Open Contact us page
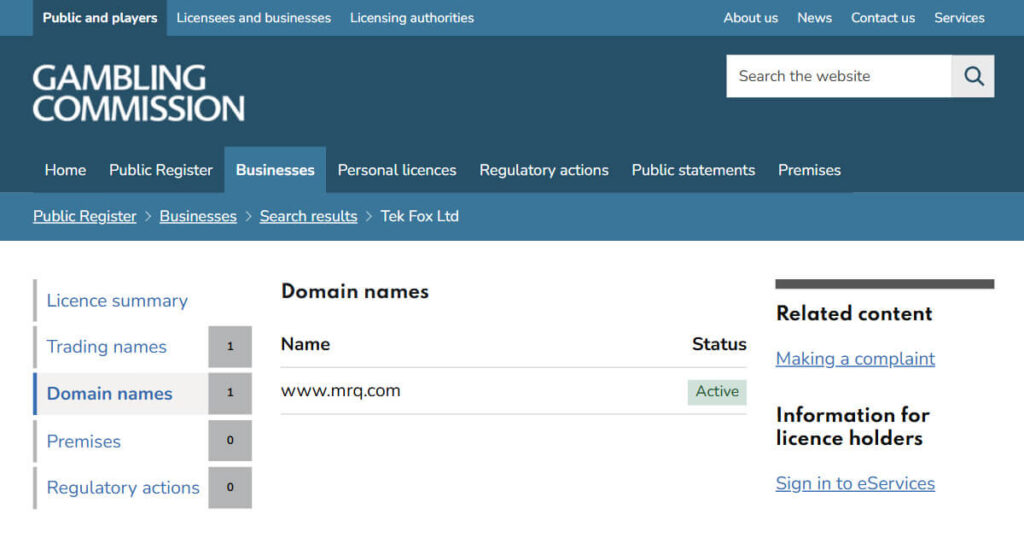 click(x=883, y=18)
